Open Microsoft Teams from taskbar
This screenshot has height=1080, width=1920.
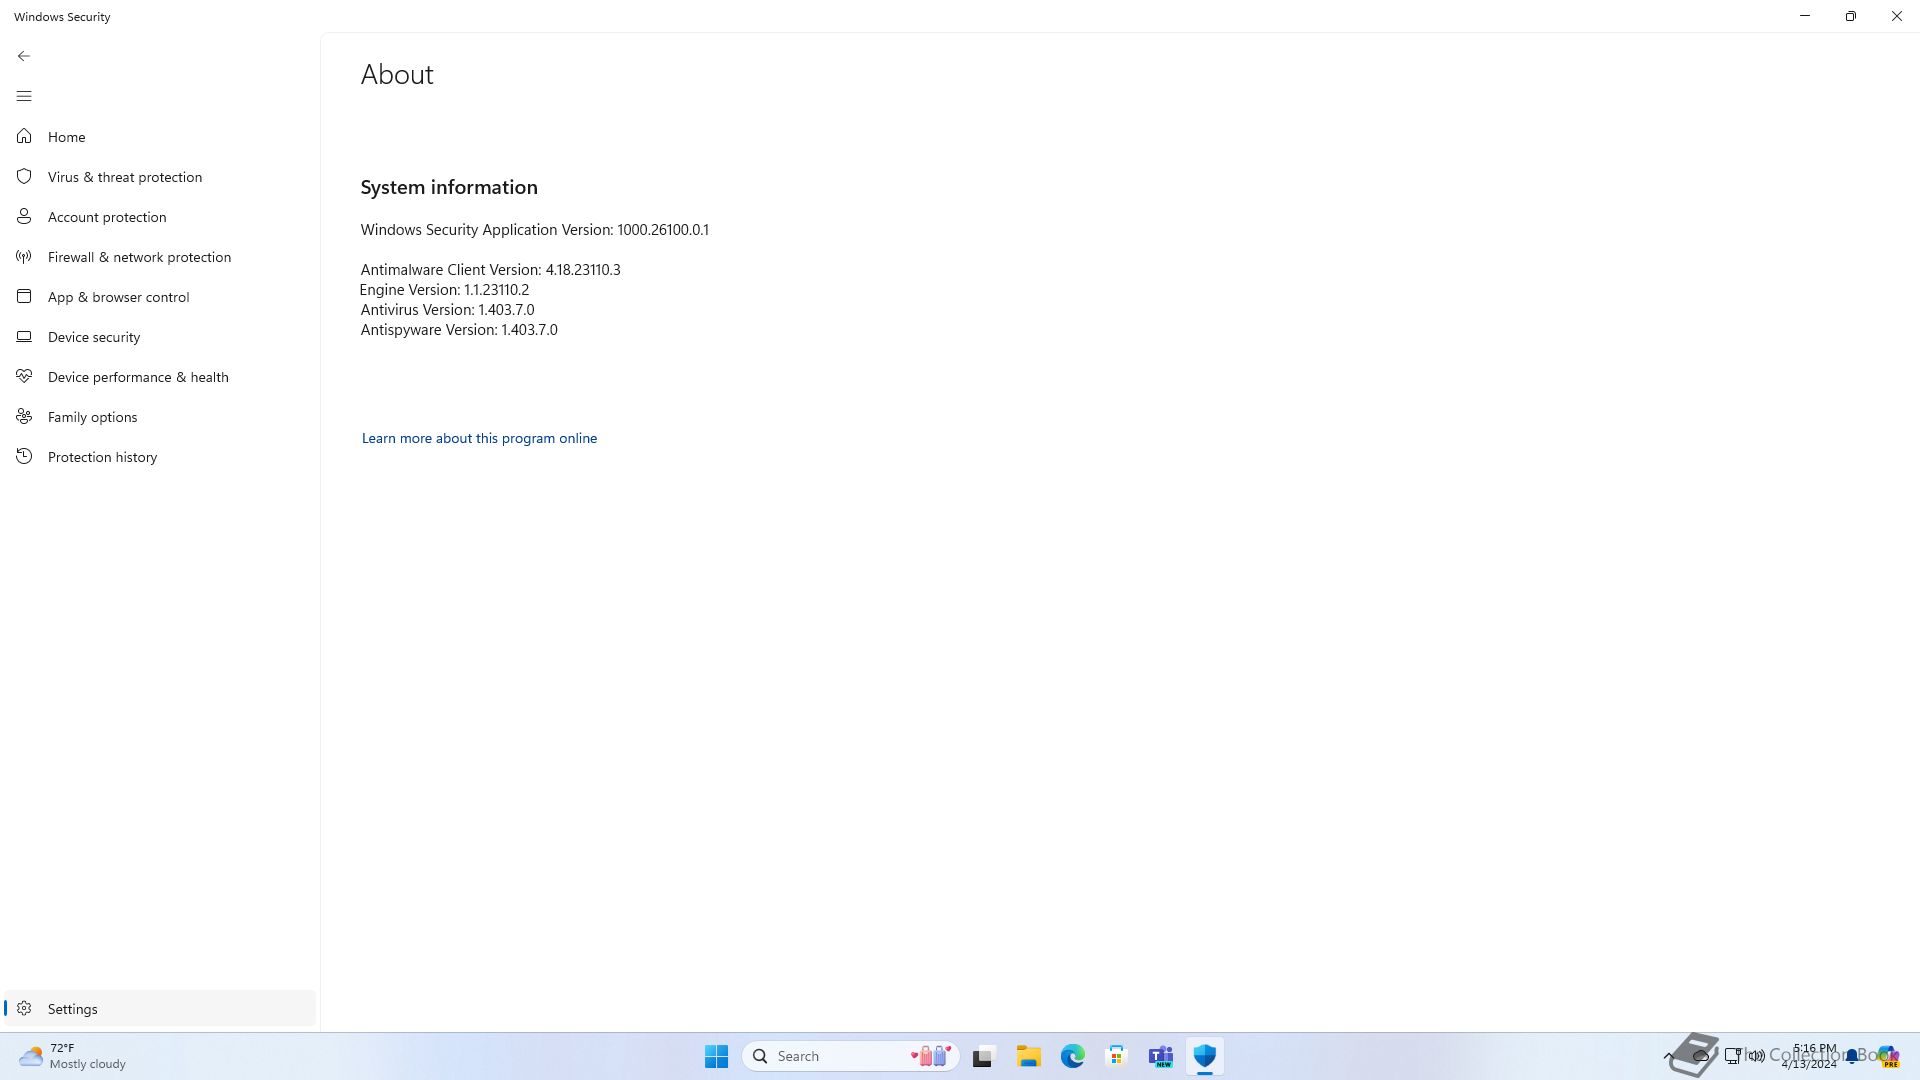pos(1161,1056)
